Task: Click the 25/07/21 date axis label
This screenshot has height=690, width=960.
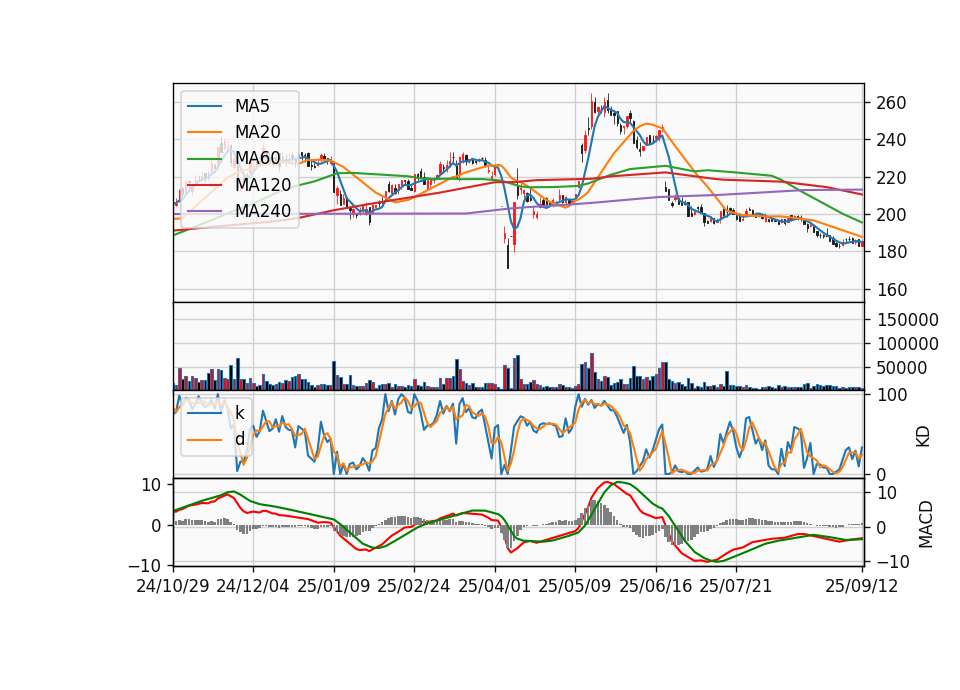Action: click(735, 586)
